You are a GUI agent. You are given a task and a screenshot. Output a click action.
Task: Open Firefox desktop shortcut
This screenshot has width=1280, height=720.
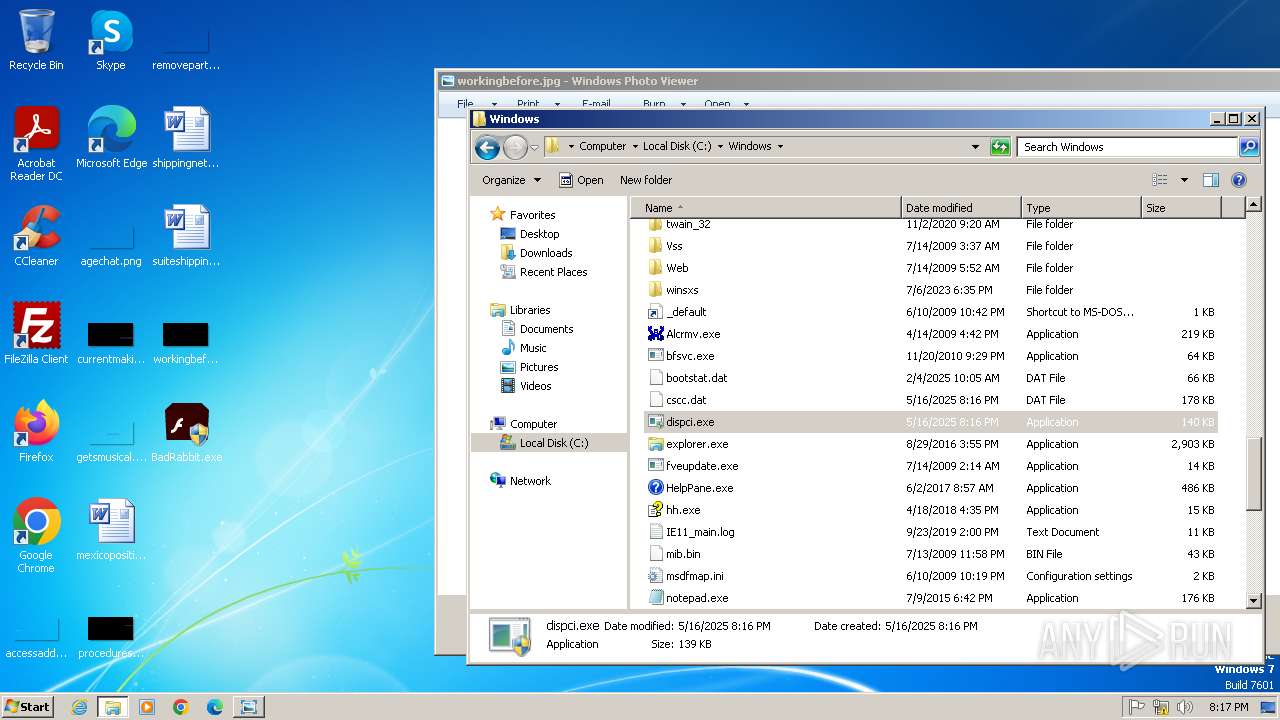[x=36, y=431]
